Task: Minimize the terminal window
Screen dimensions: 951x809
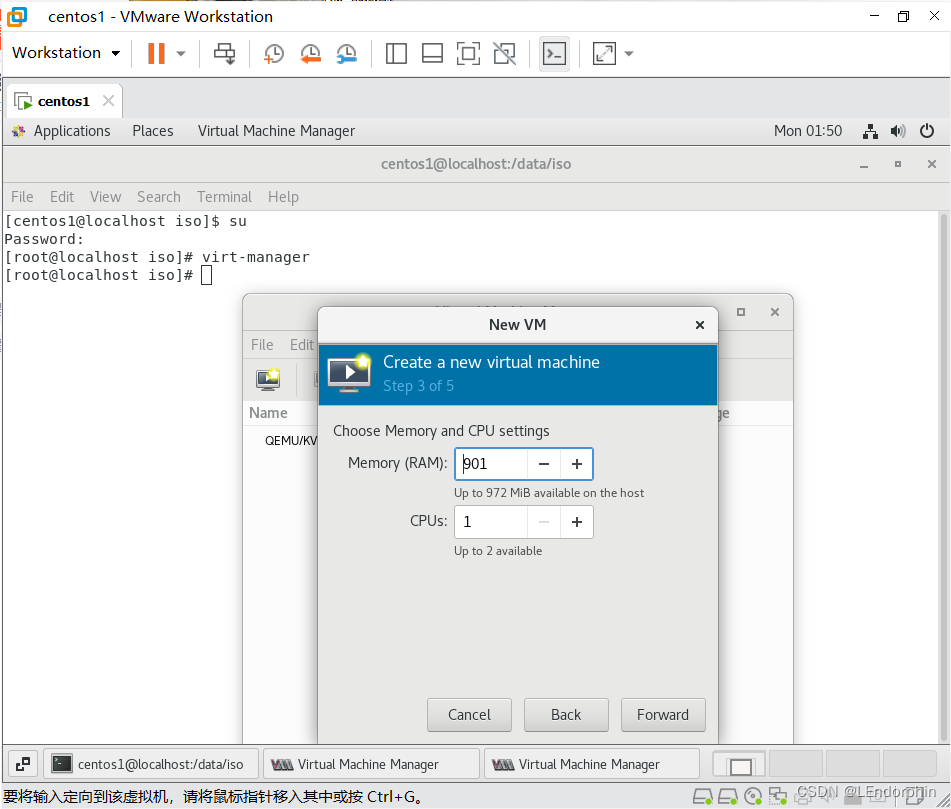Action: click(x=864, y=164)
